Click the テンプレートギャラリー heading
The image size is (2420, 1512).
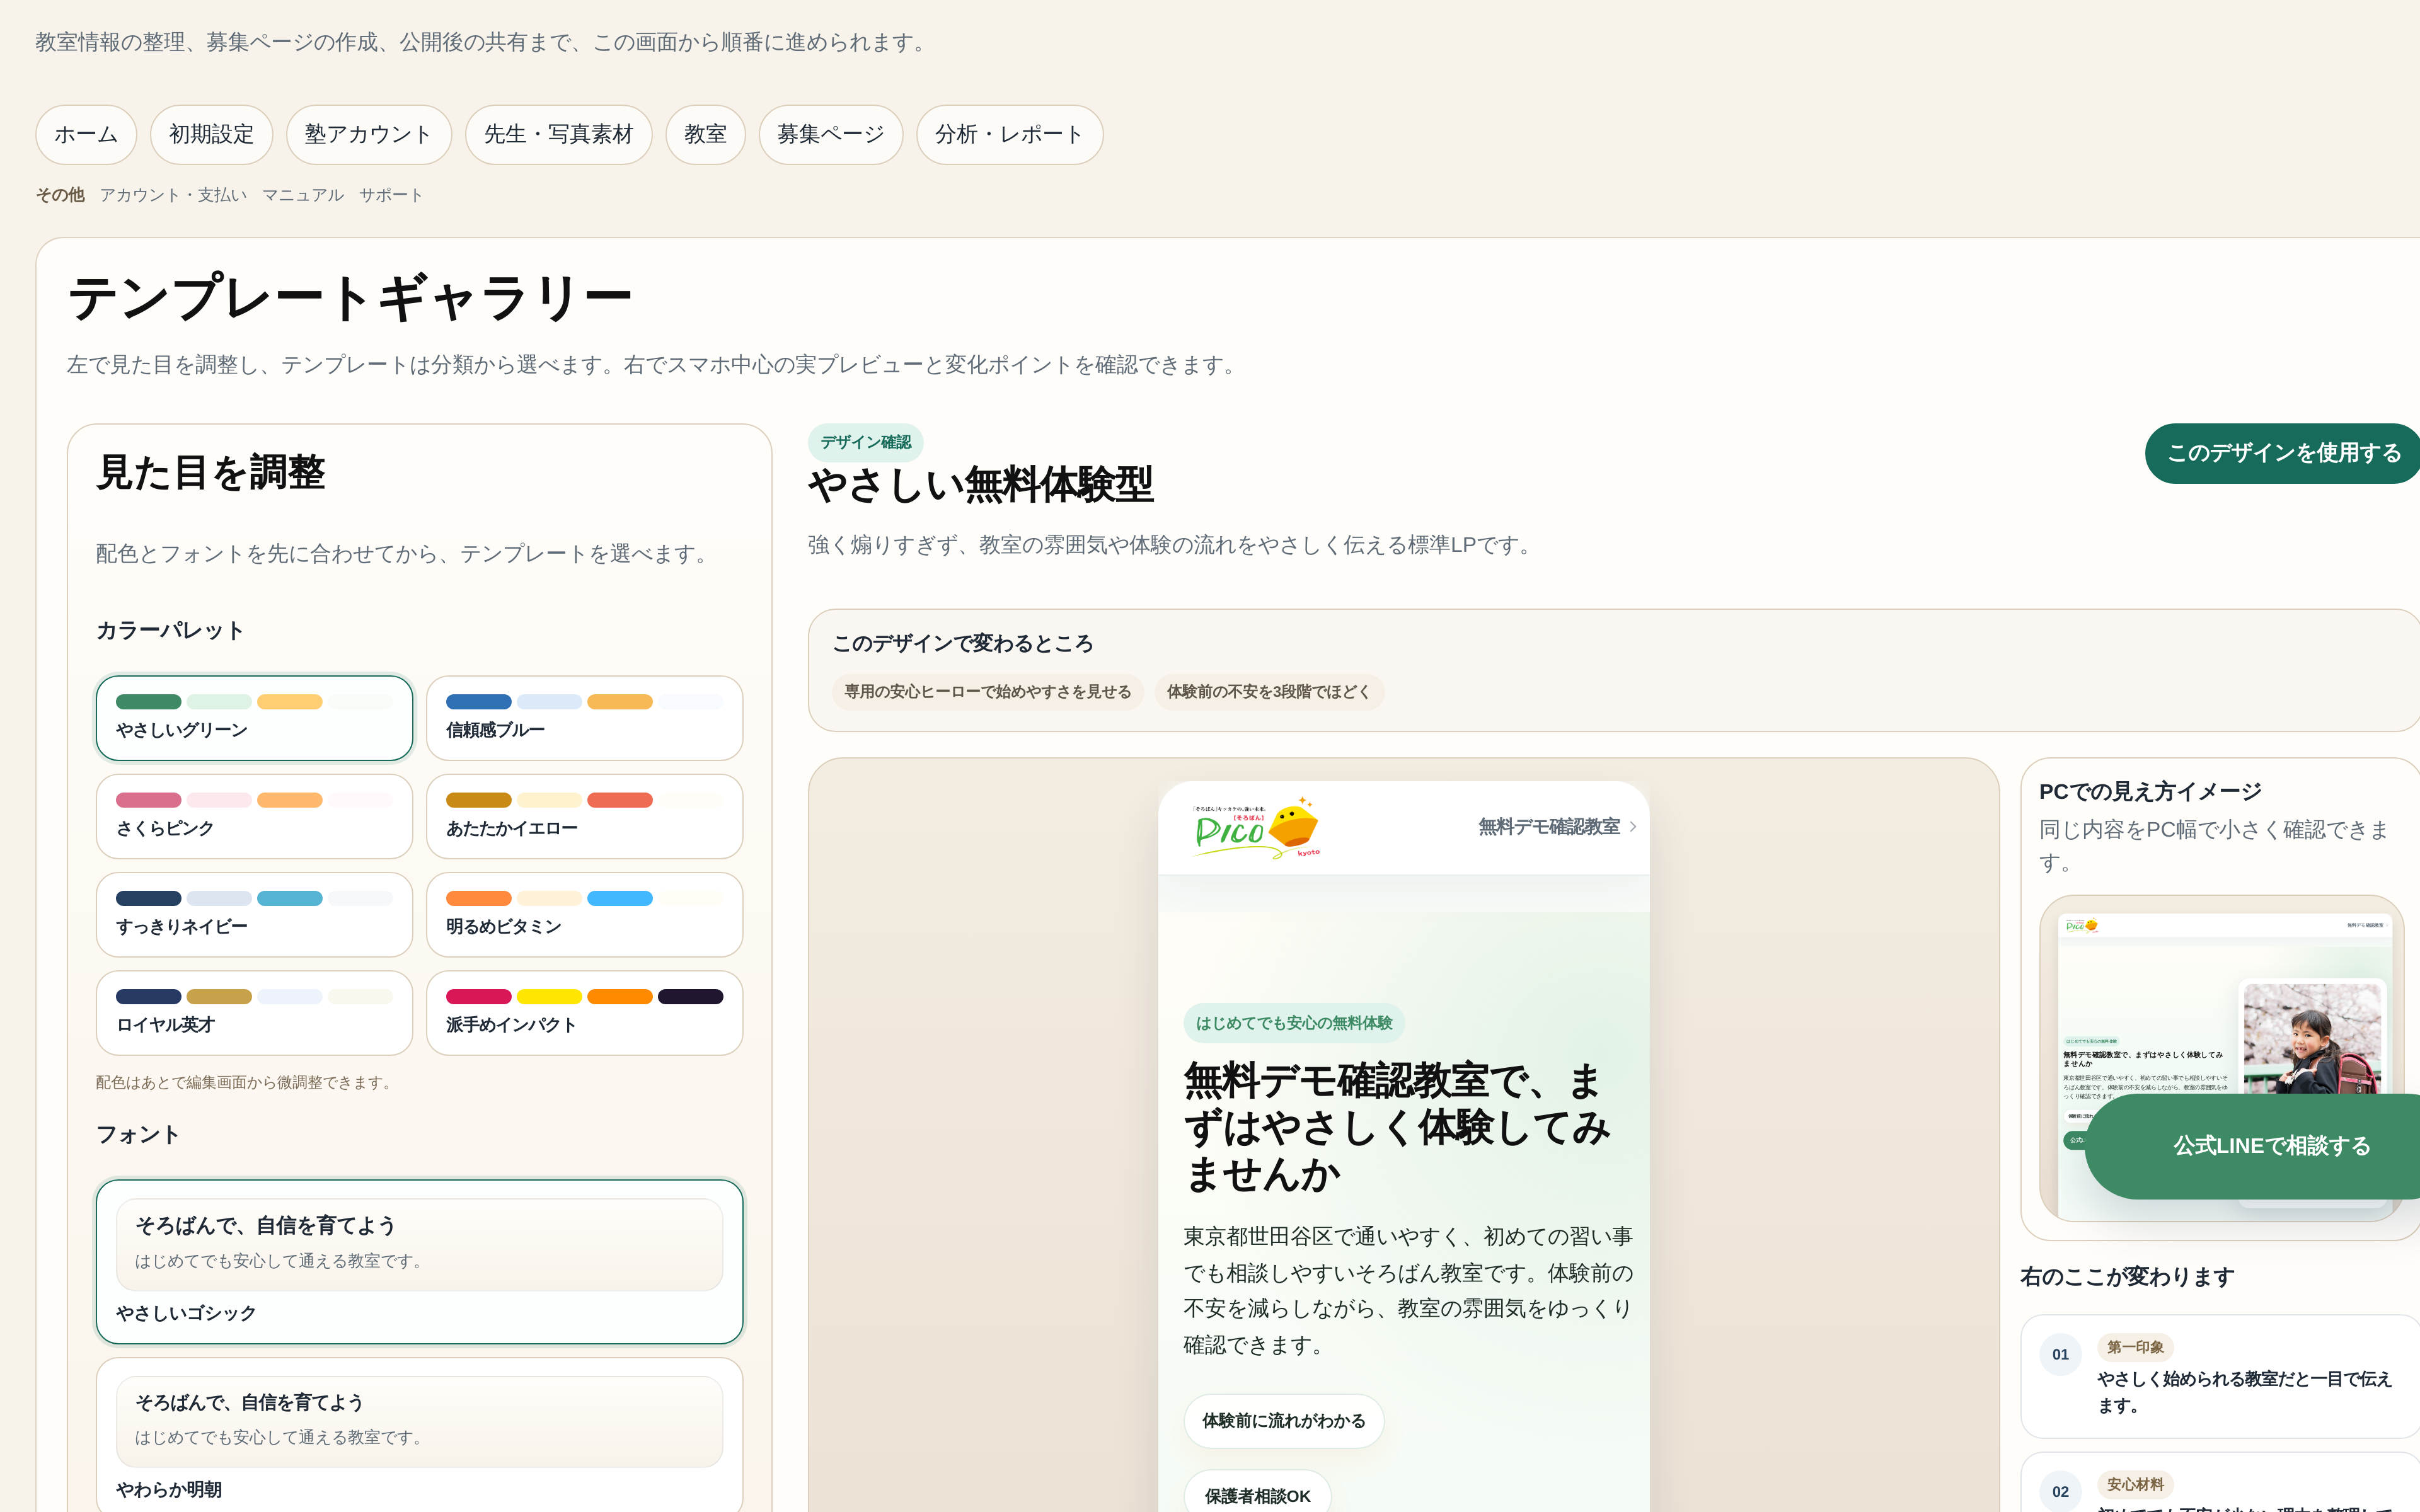(350, 298)
